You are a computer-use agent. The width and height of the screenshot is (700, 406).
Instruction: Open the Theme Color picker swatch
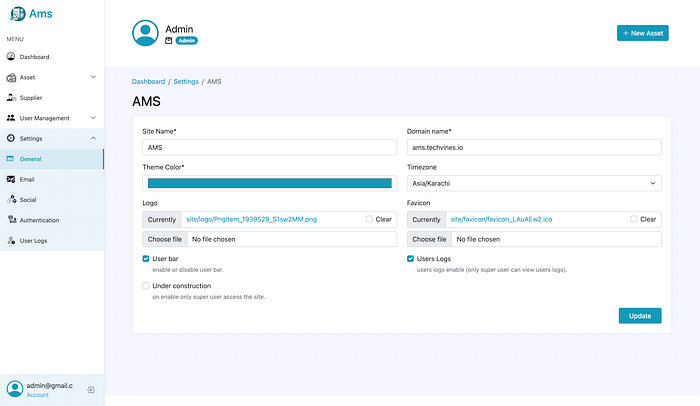270,183
